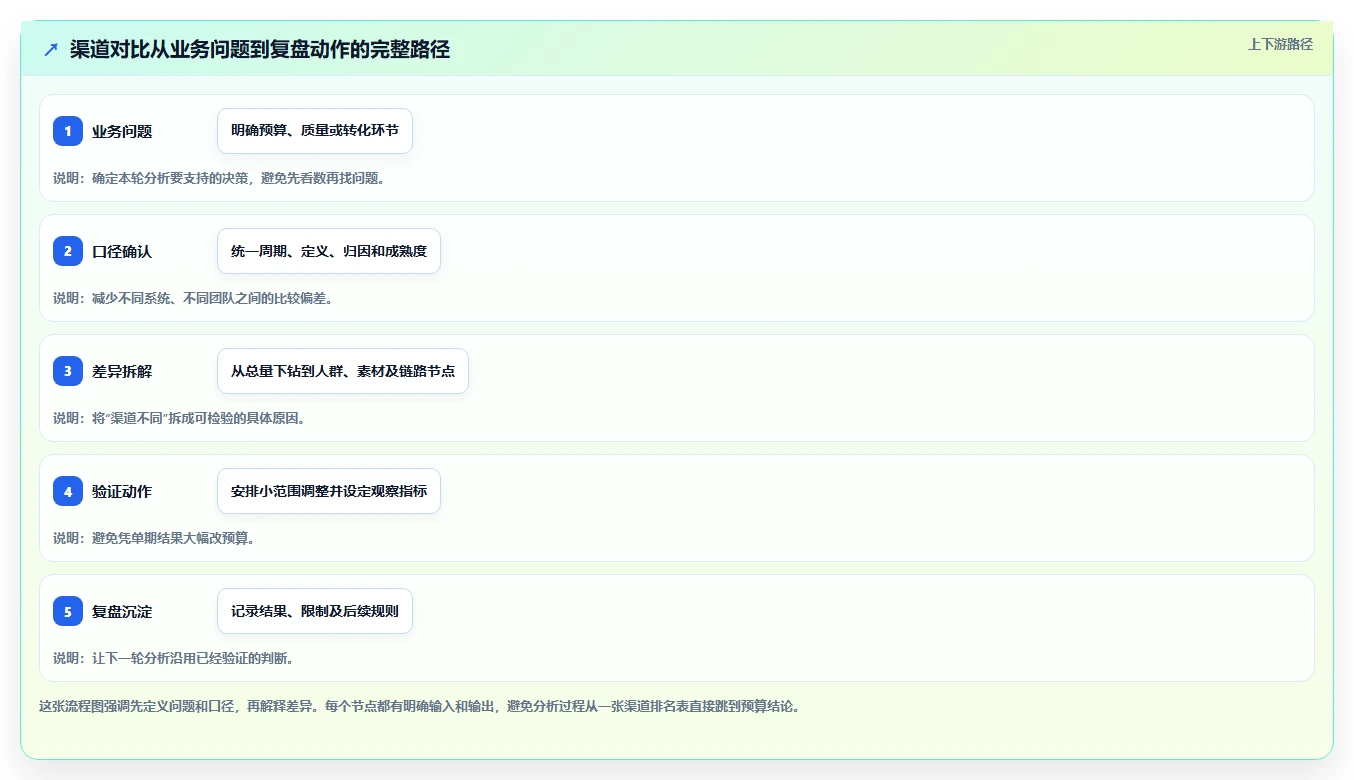Click the step number 5 badge
The width and height of the screenshot is (1354, 780).
click(x=68, y=611)
